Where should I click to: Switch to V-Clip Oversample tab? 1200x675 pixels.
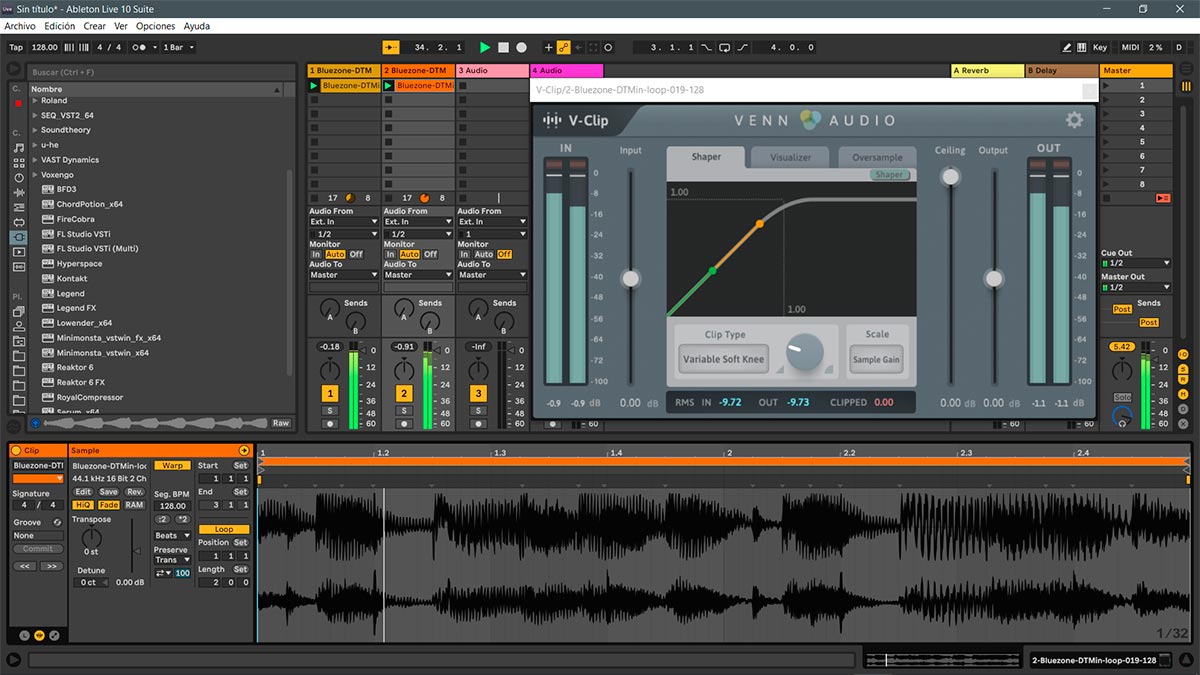click(877, 157)
